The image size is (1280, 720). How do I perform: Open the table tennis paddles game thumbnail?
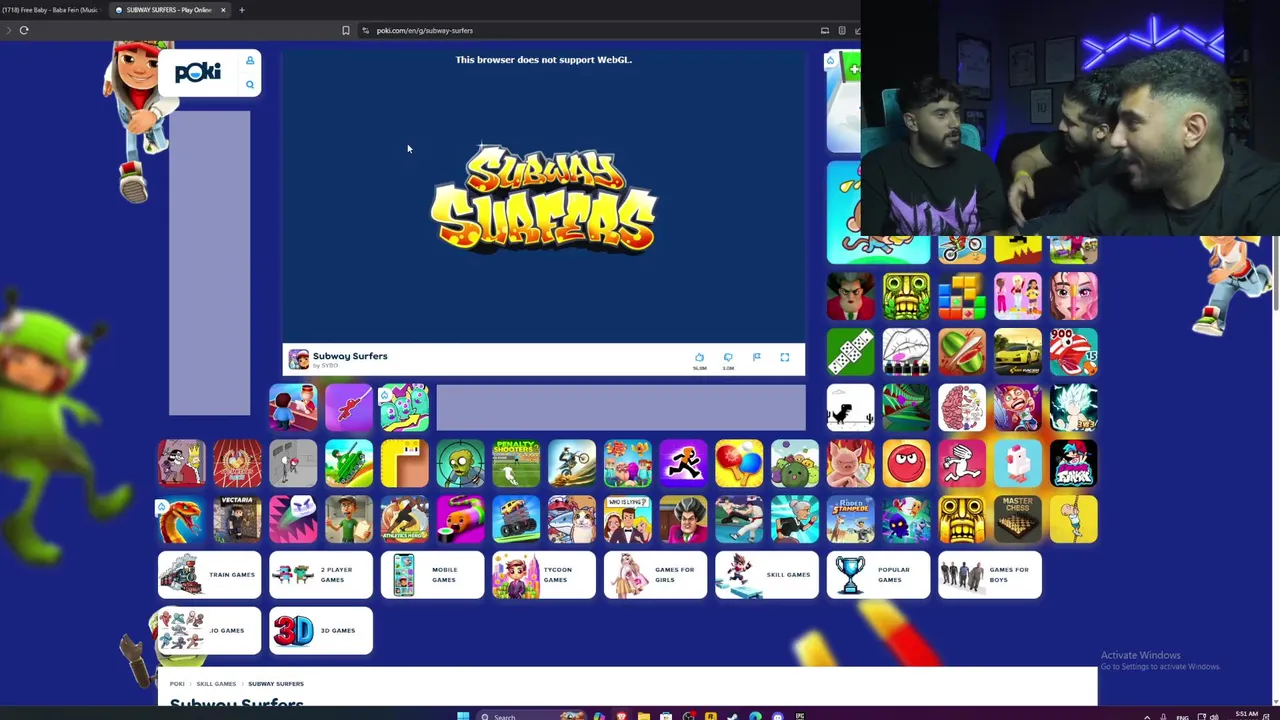click(x=739, y=463)
